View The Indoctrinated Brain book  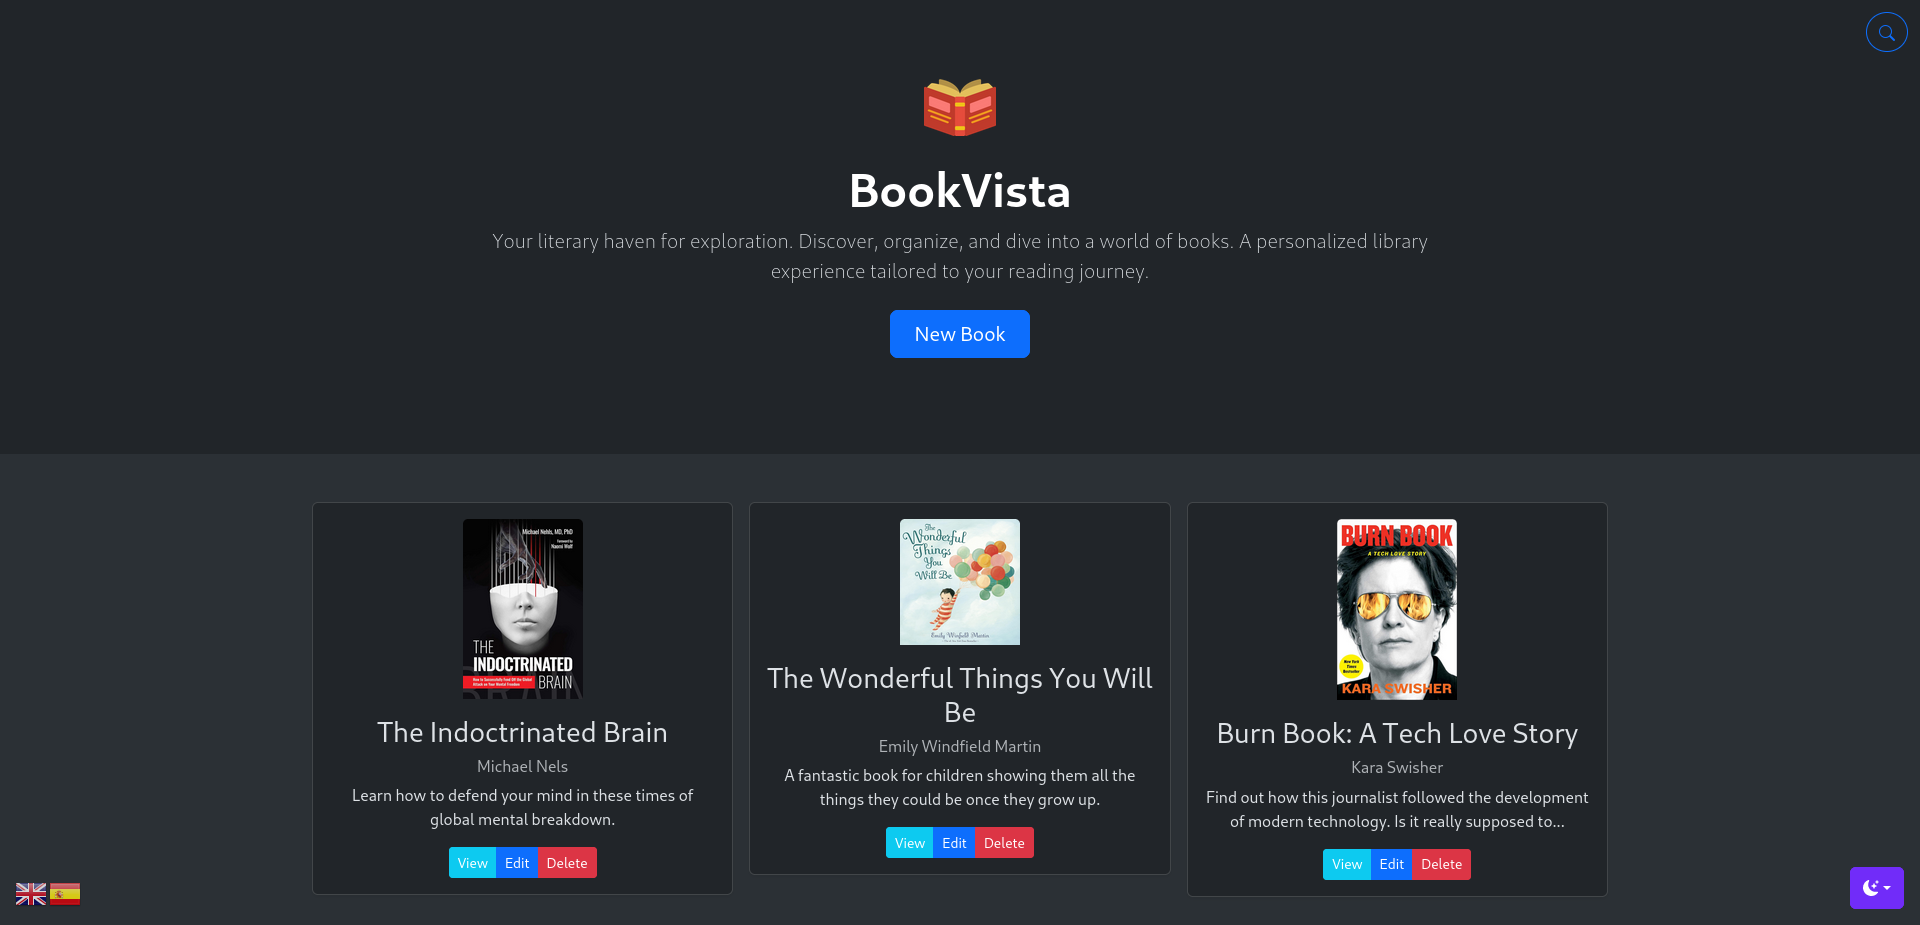click(472, 863)
